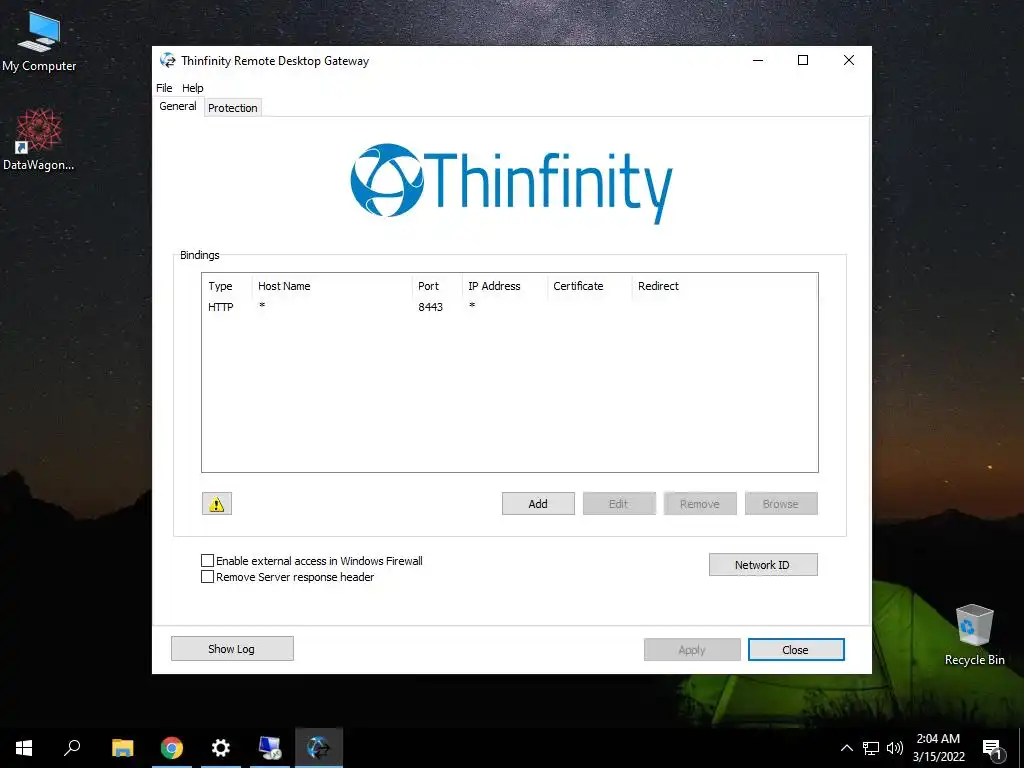This screenshot has height=768, width=1024.
Task: Click the Apply button
Action: click(x=692, y=650)
